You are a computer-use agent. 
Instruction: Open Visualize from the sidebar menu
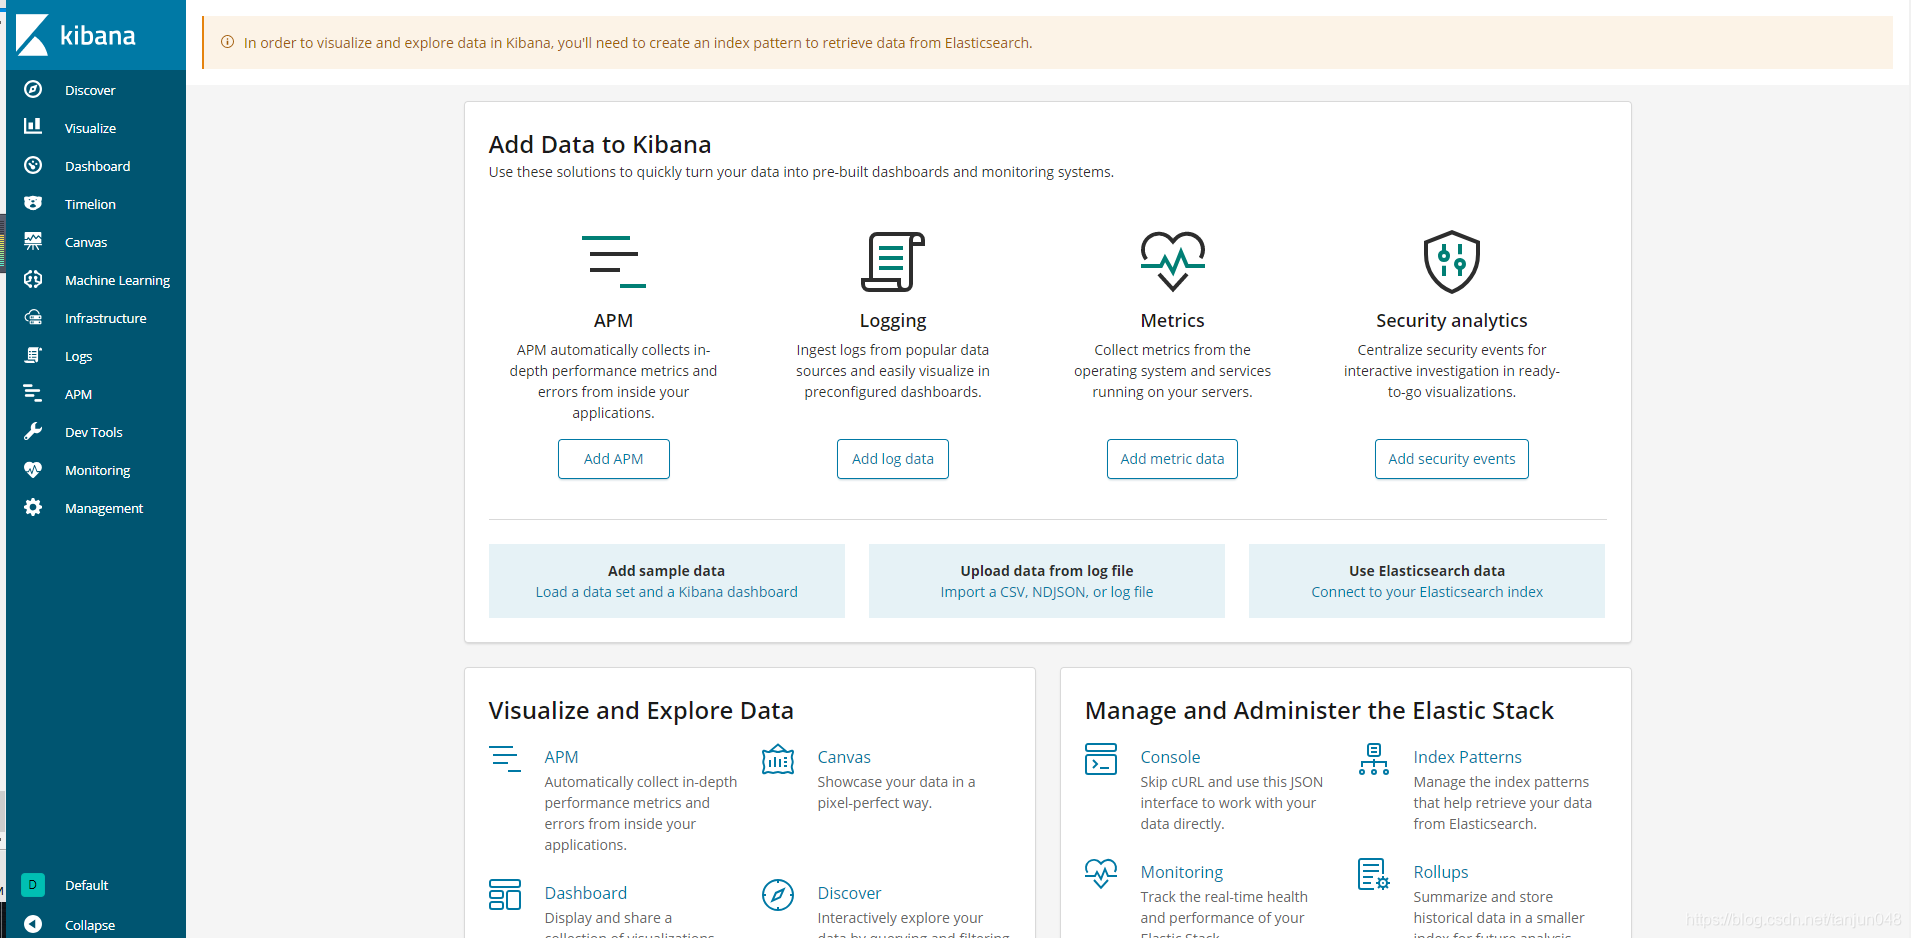[90, 128]
